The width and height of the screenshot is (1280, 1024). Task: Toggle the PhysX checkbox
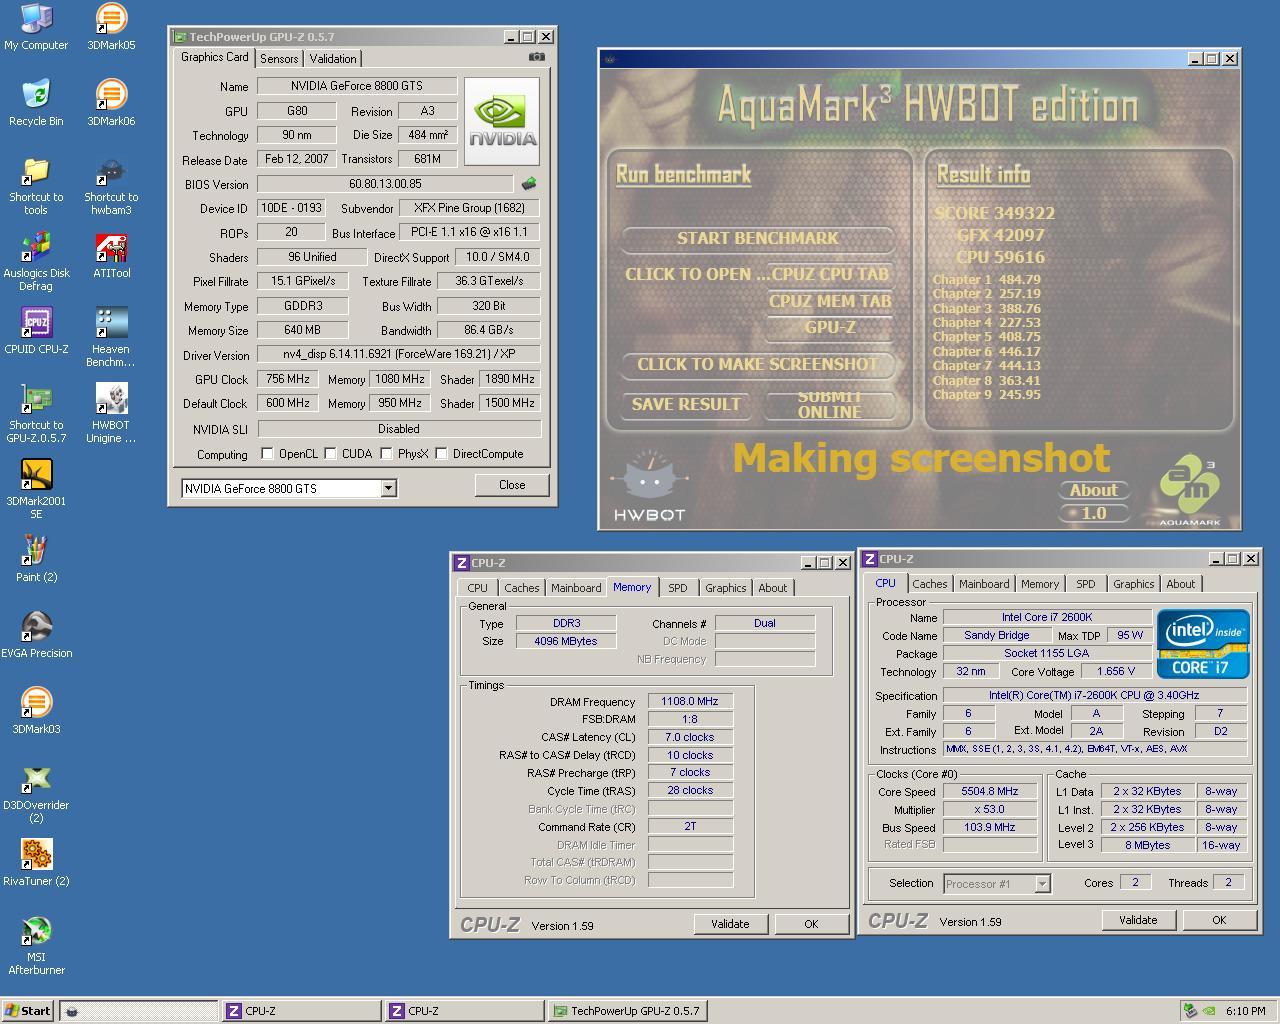click(x=386, y=454)
